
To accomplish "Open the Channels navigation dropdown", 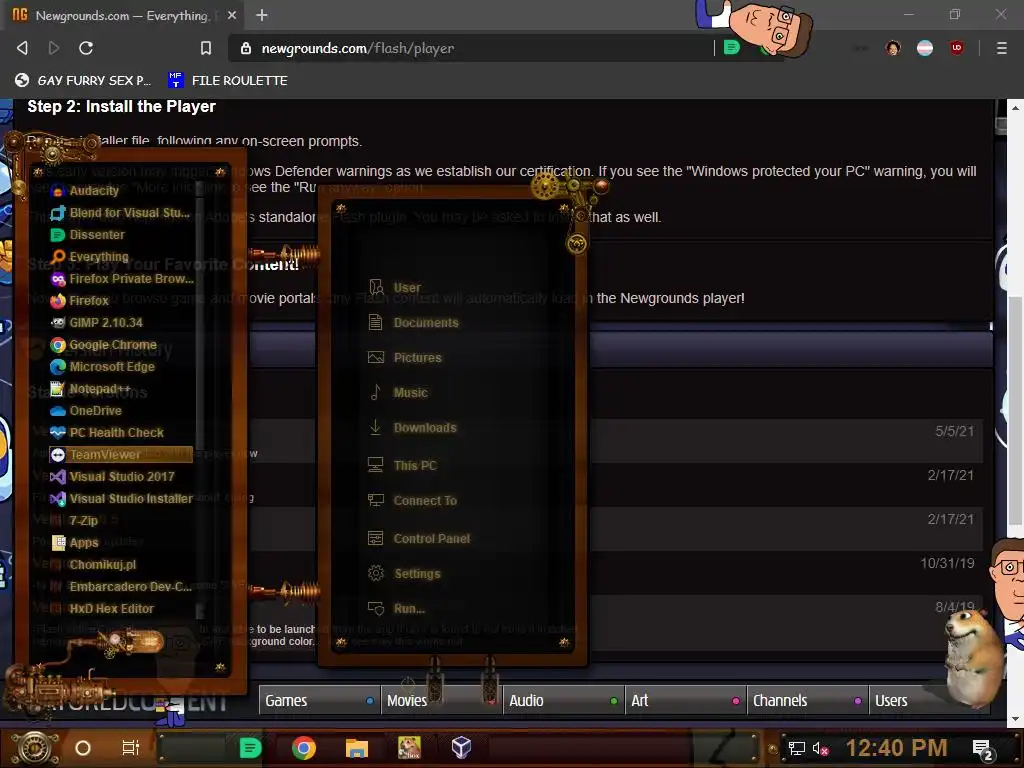I will (807, 700).
